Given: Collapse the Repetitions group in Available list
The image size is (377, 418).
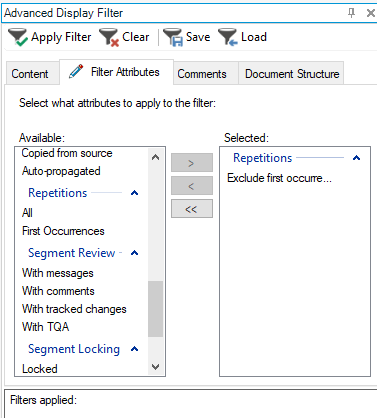Looking at the screenshot, I should (134, 193).
